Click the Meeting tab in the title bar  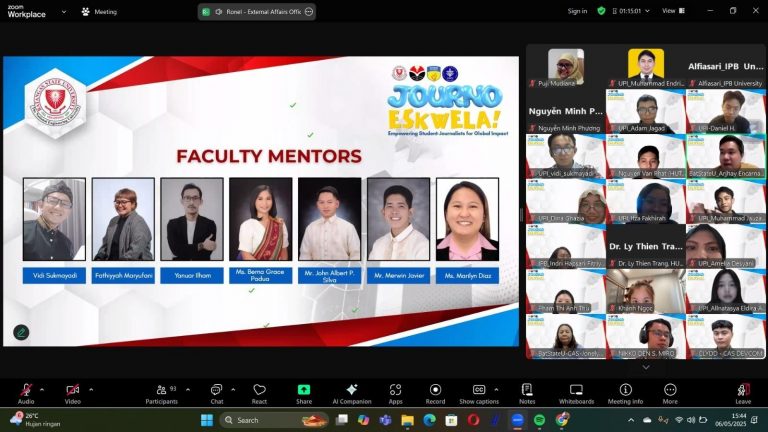coord(99,12)
